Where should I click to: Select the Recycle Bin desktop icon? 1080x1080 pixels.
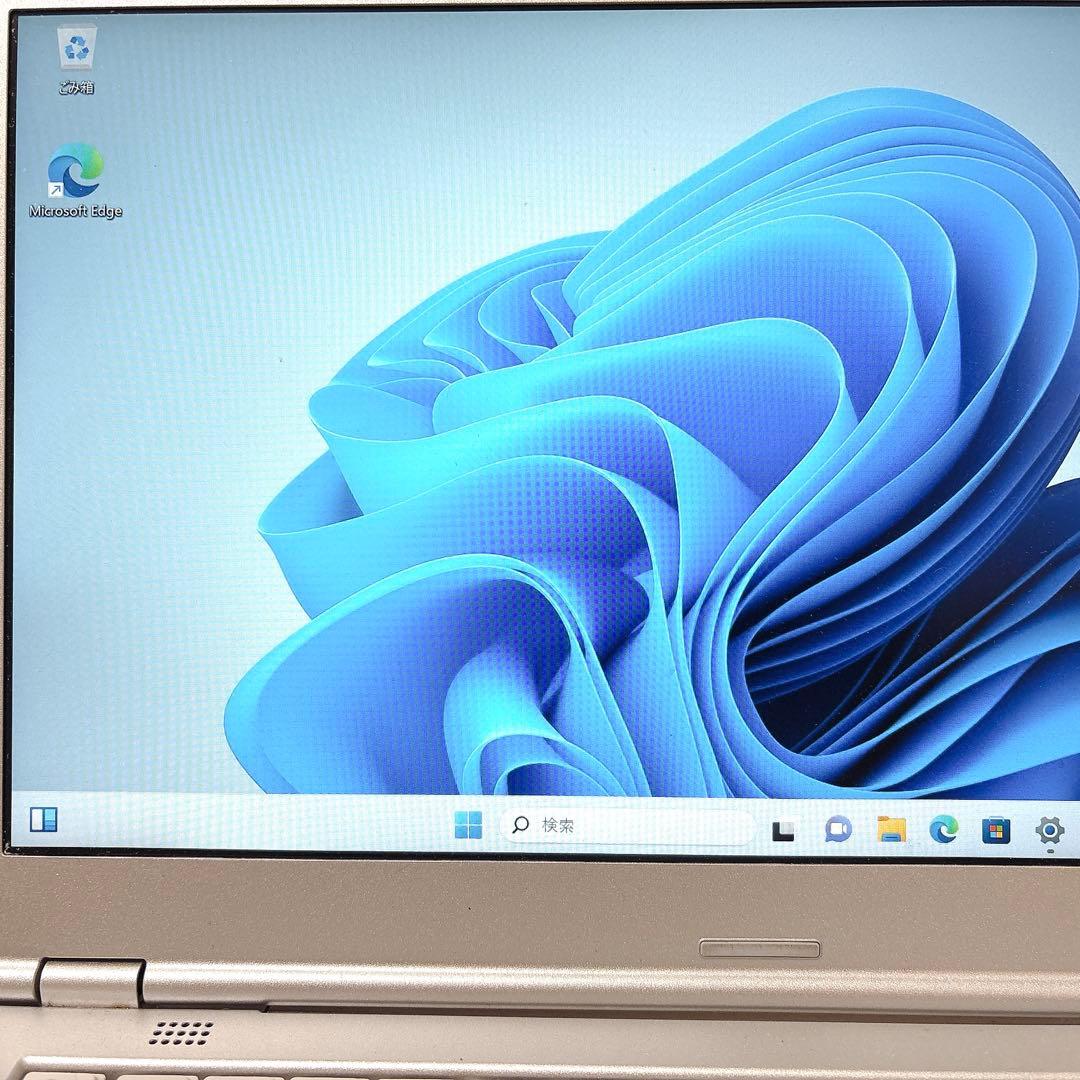[74, 45]
